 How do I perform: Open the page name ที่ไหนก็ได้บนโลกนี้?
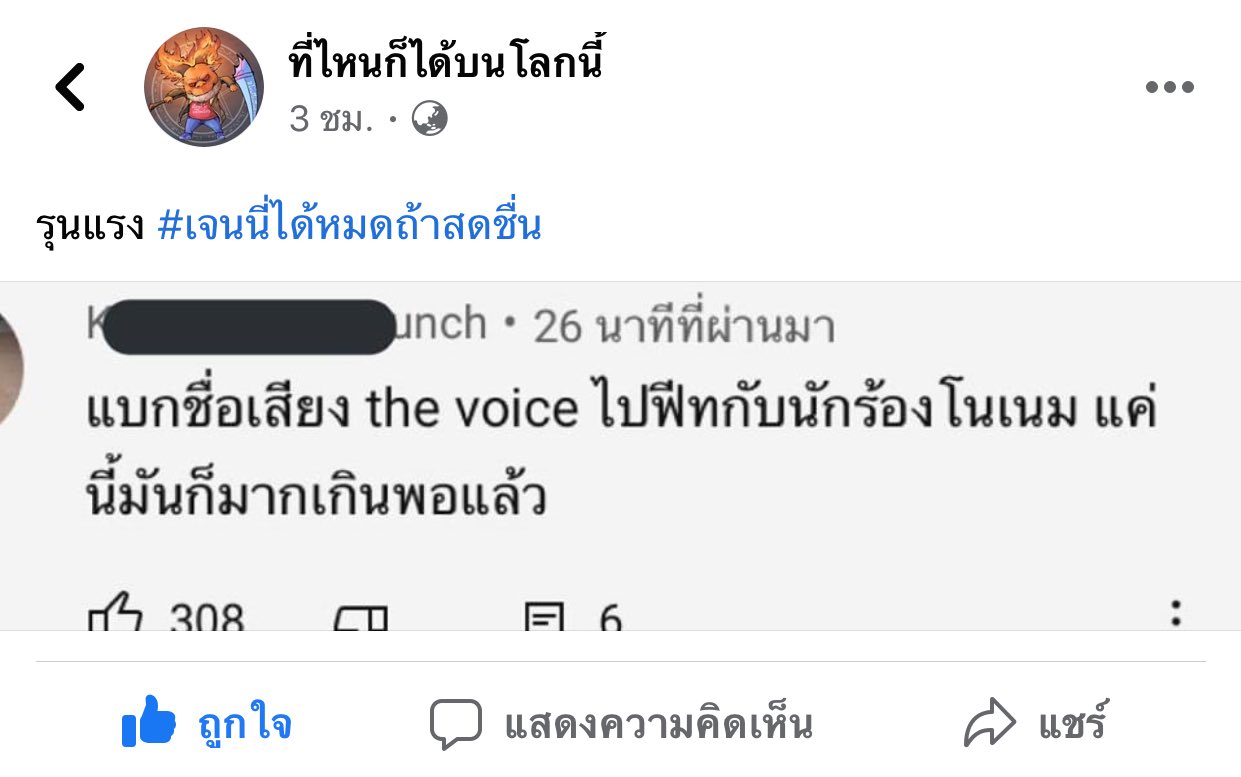pyautogui.click(x=446, y=64)
